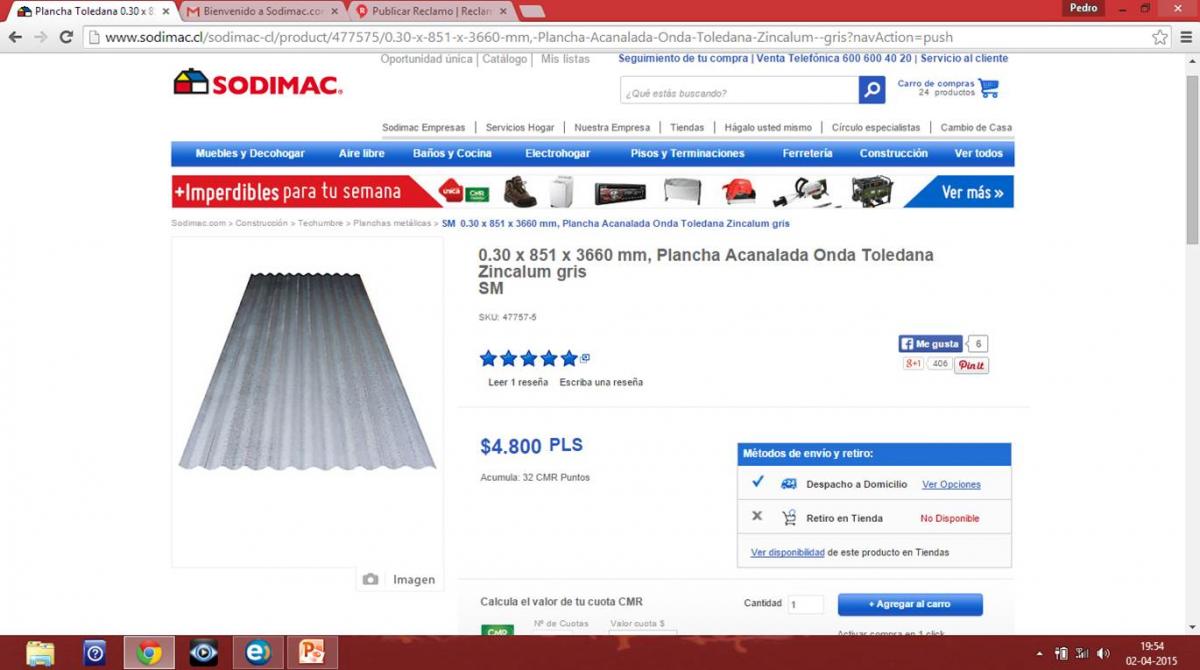Open the shopping cart icon

989,88
